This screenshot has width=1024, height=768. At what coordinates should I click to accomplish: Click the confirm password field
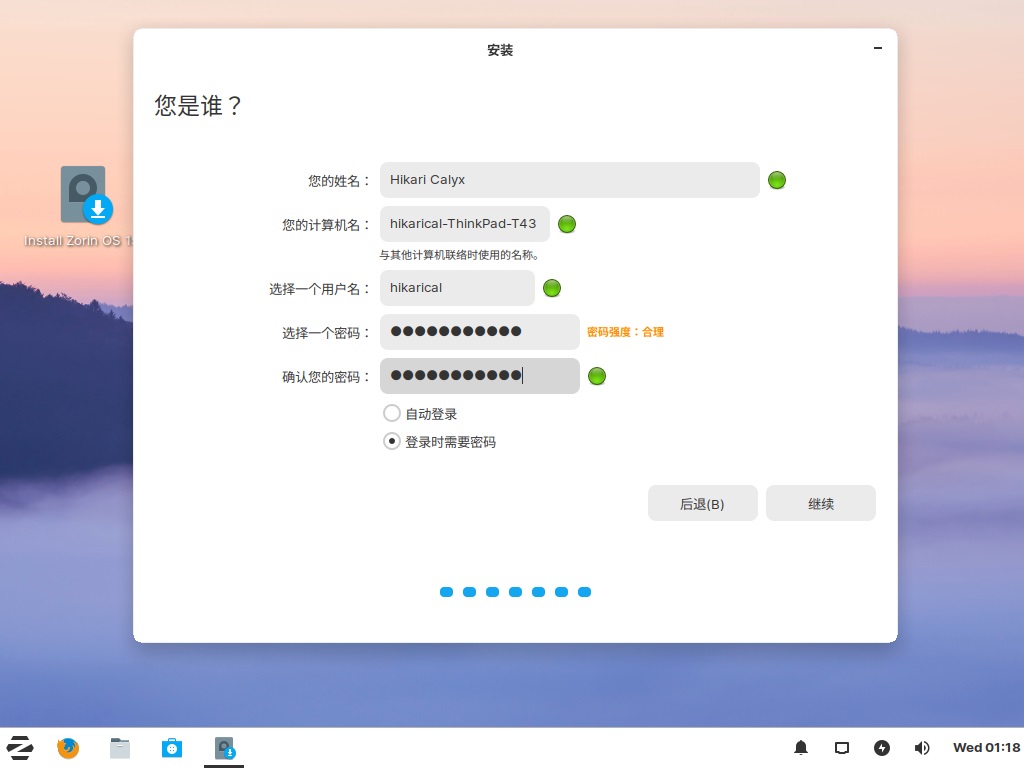click(x=479, y=376)
